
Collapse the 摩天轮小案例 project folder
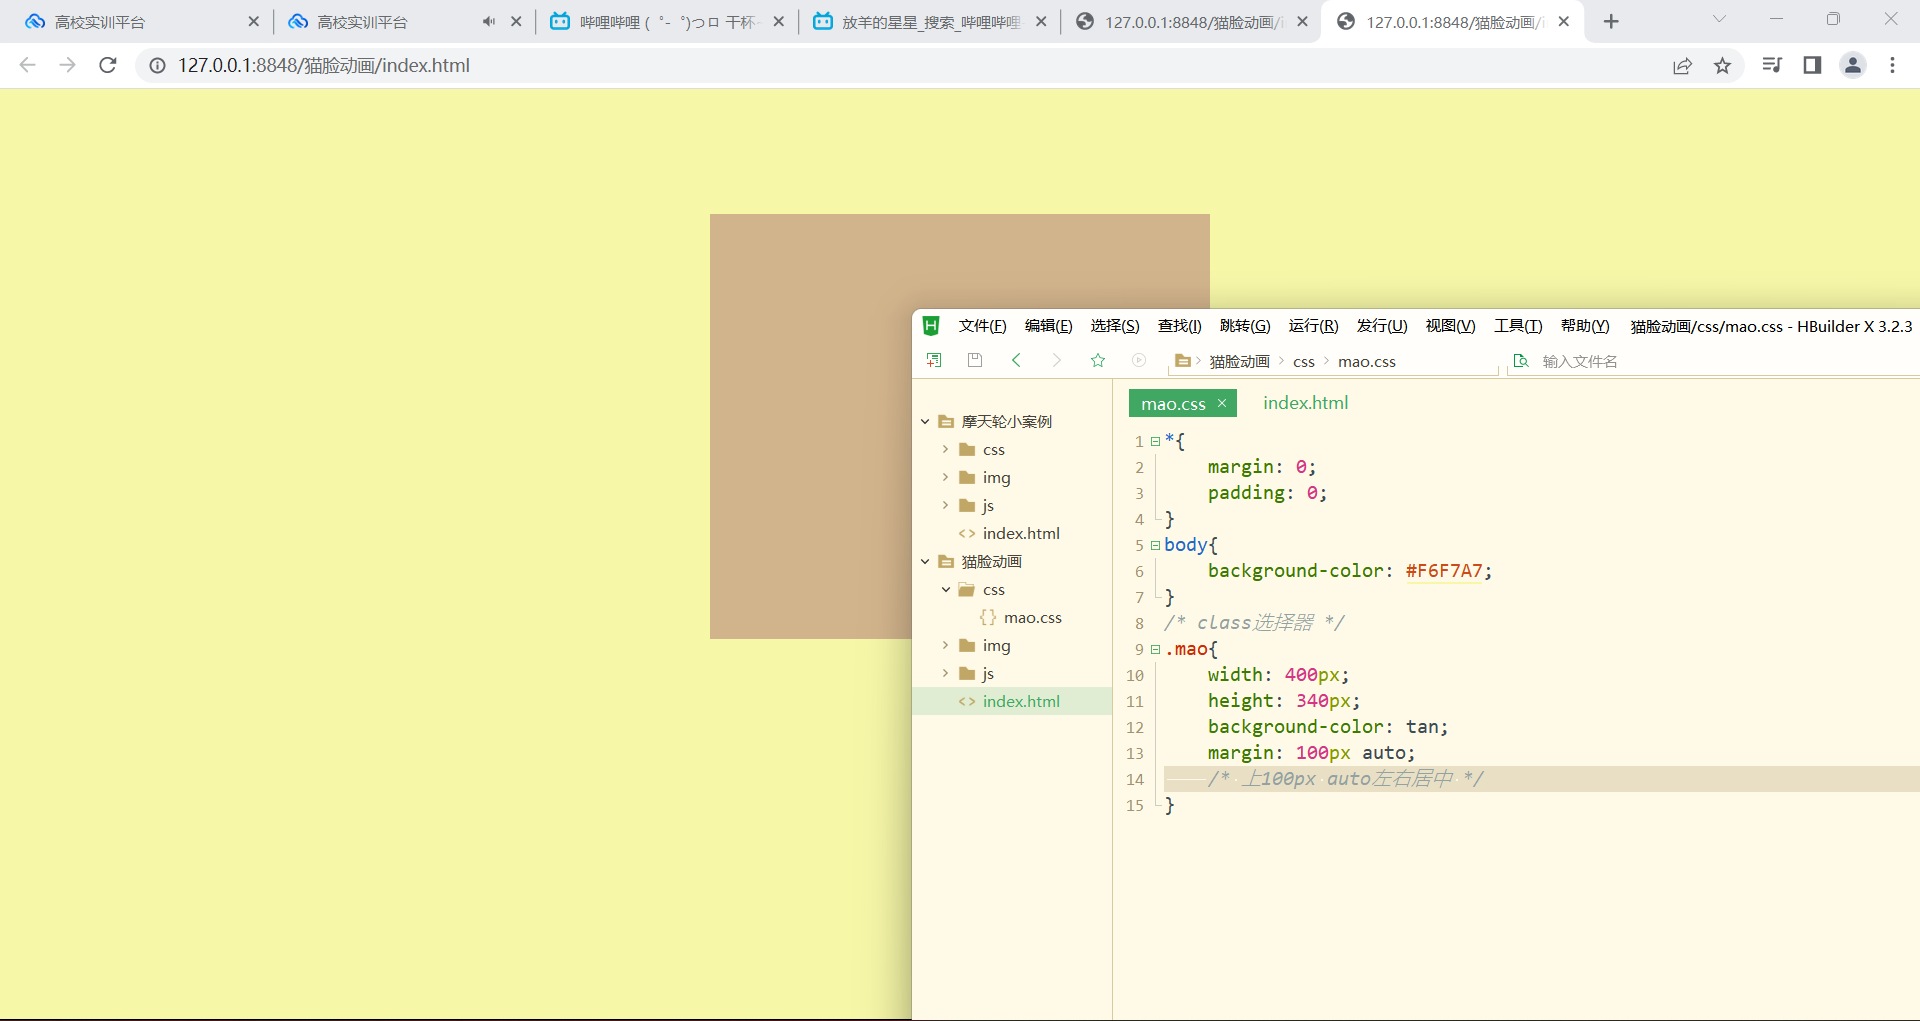click(x=925, y=422)
